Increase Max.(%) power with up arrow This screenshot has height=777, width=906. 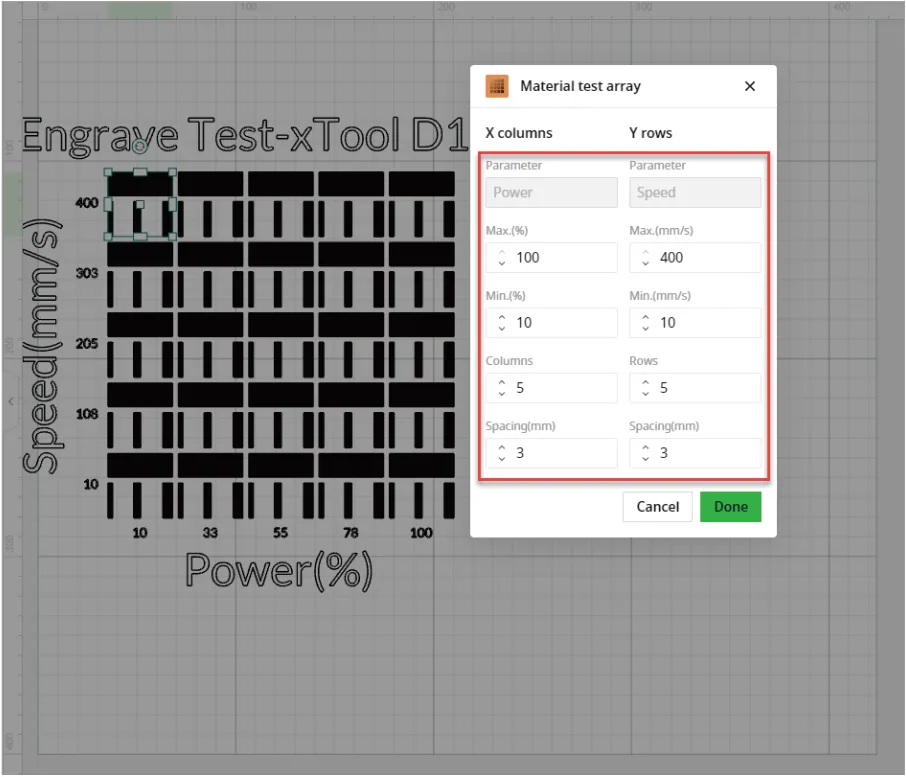(x=502, y=252)
